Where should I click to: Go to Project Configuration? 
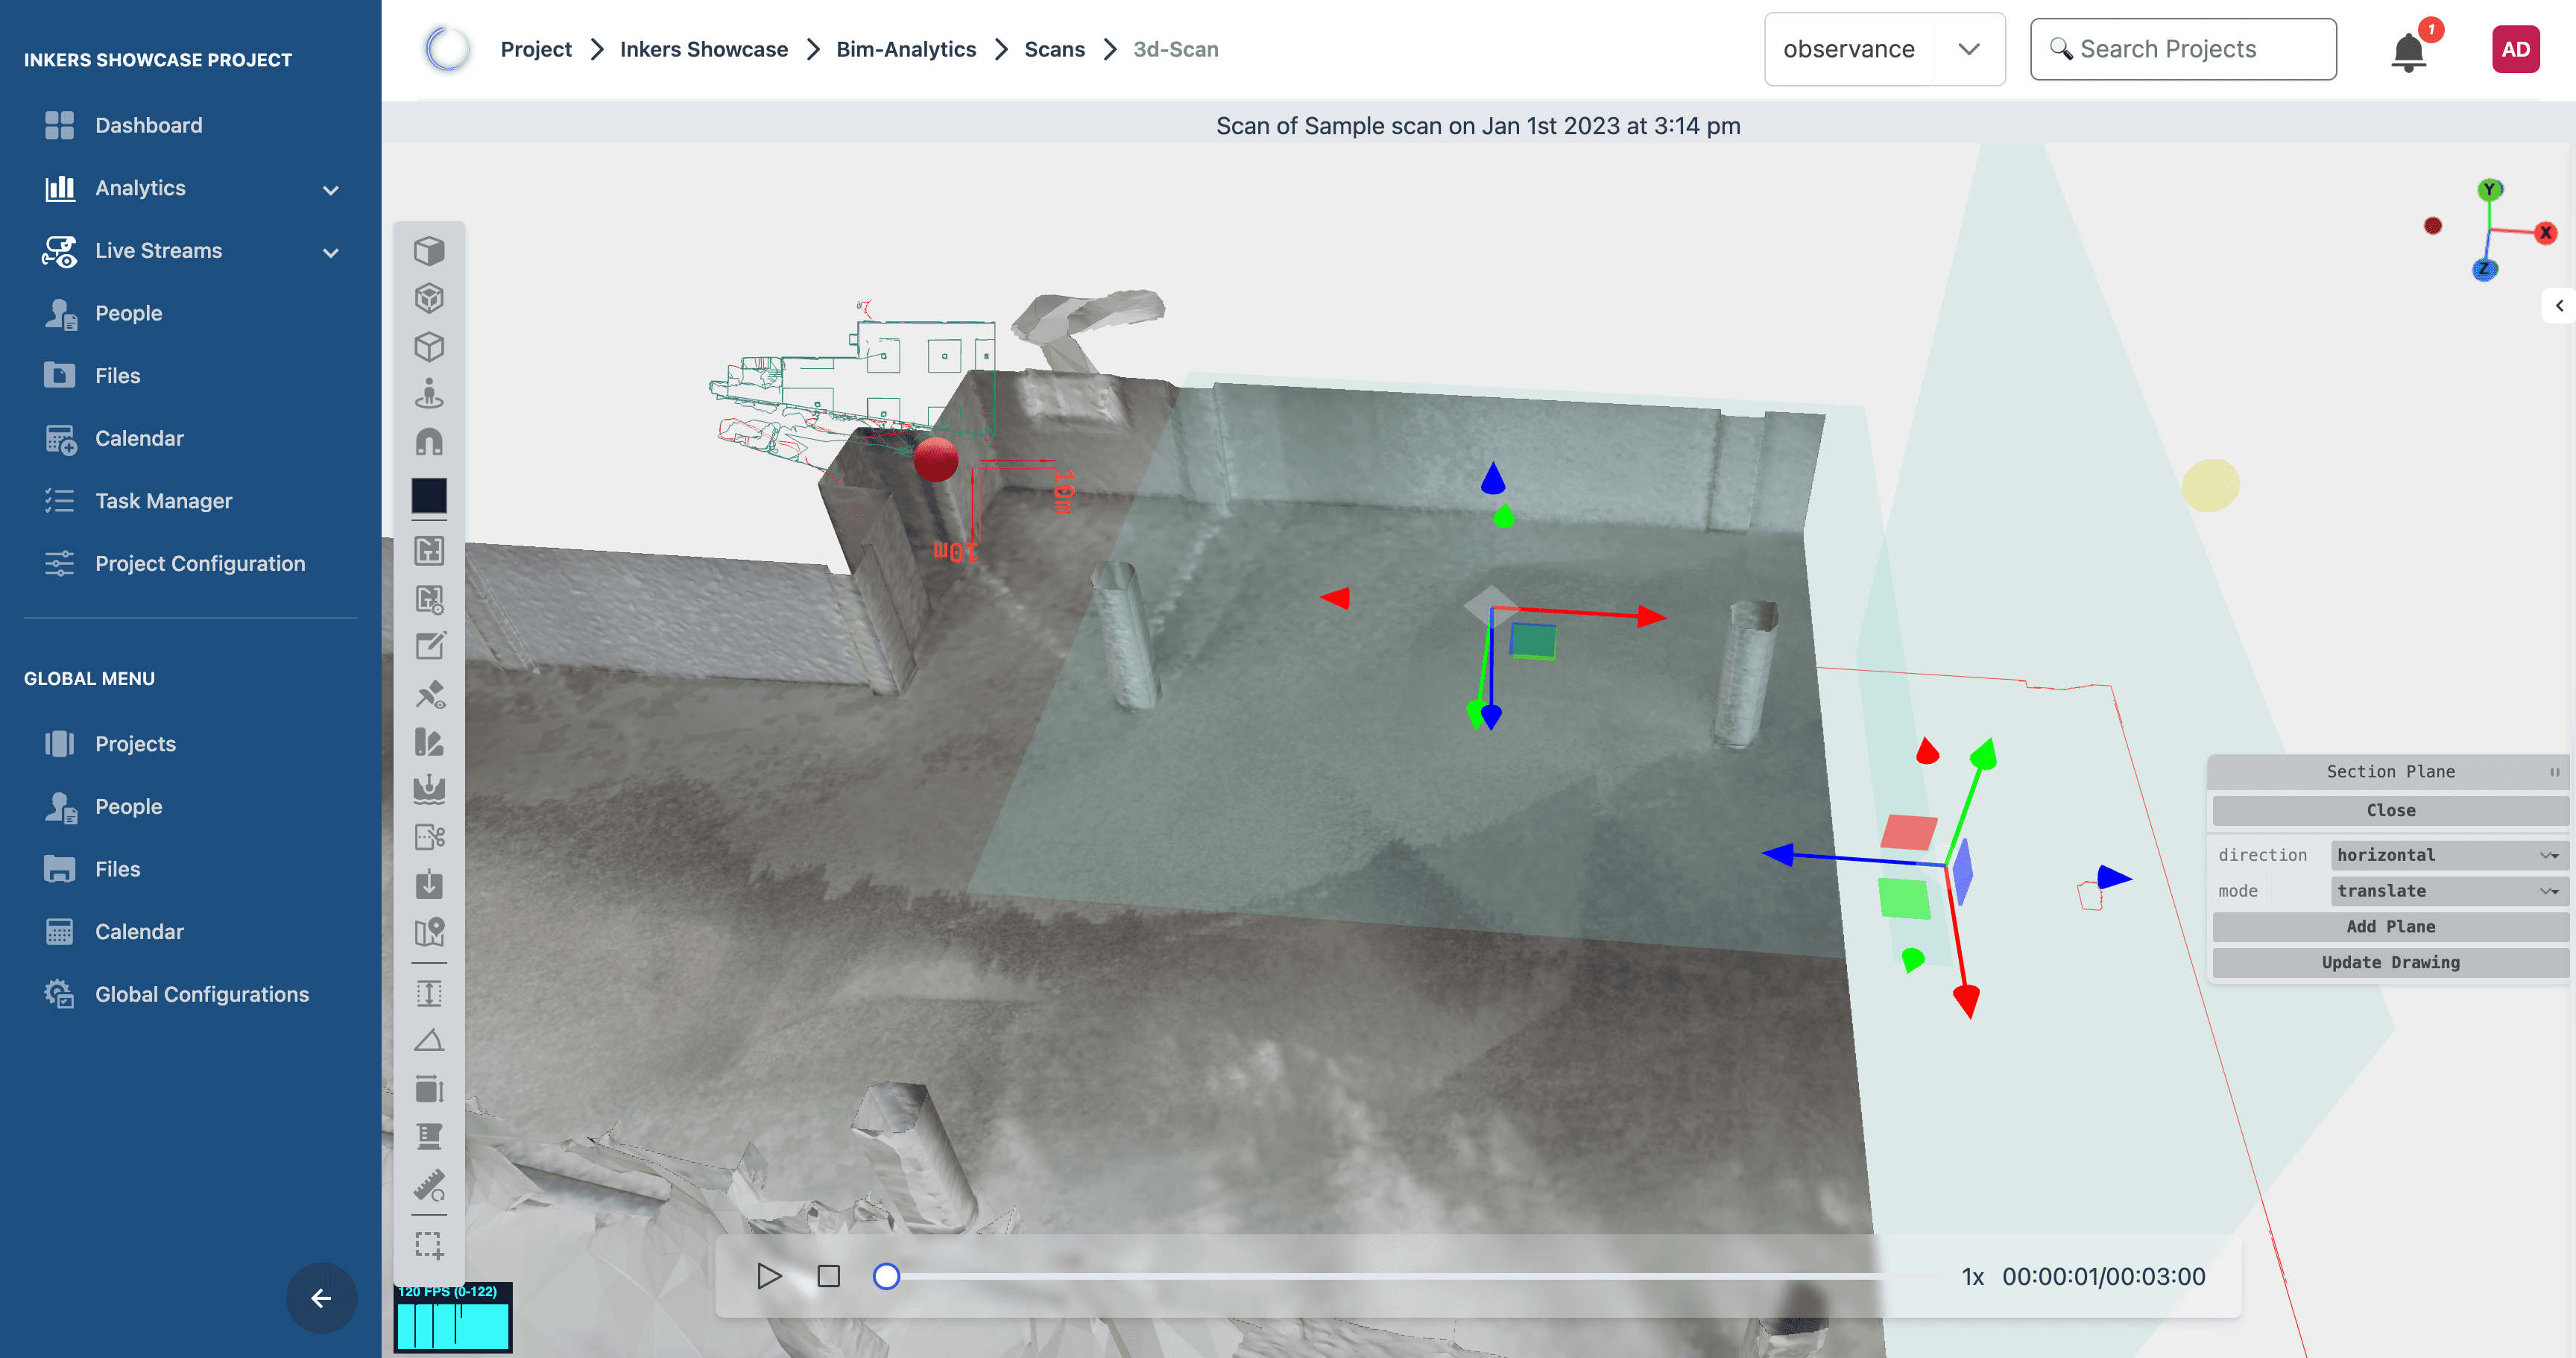(200, 564)
